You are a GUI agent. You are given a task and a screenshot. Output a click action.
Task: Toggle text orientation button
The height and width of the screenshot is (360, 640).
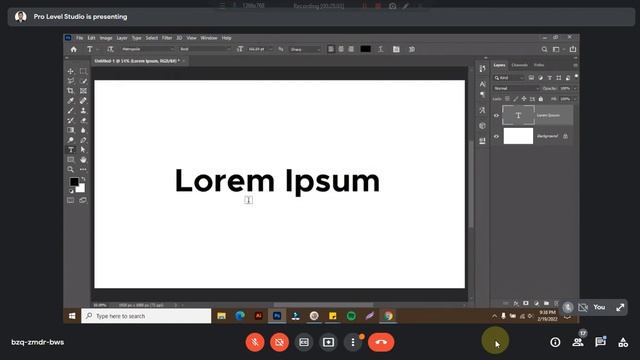click(110, 49)
